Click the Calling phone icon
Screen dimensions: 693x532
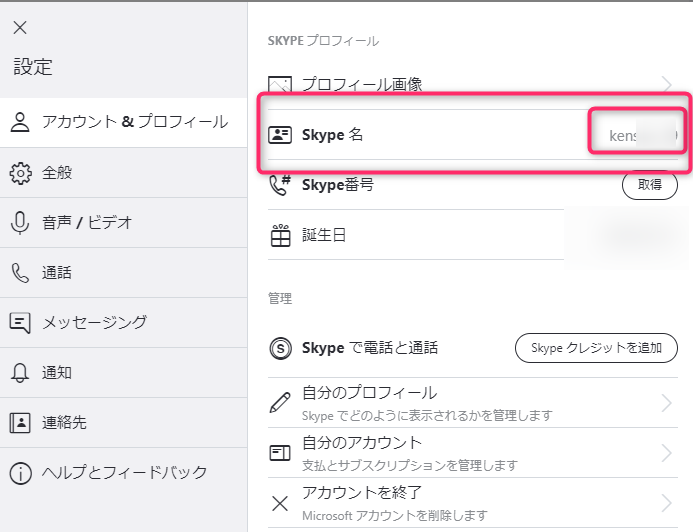tap(19, 273)
